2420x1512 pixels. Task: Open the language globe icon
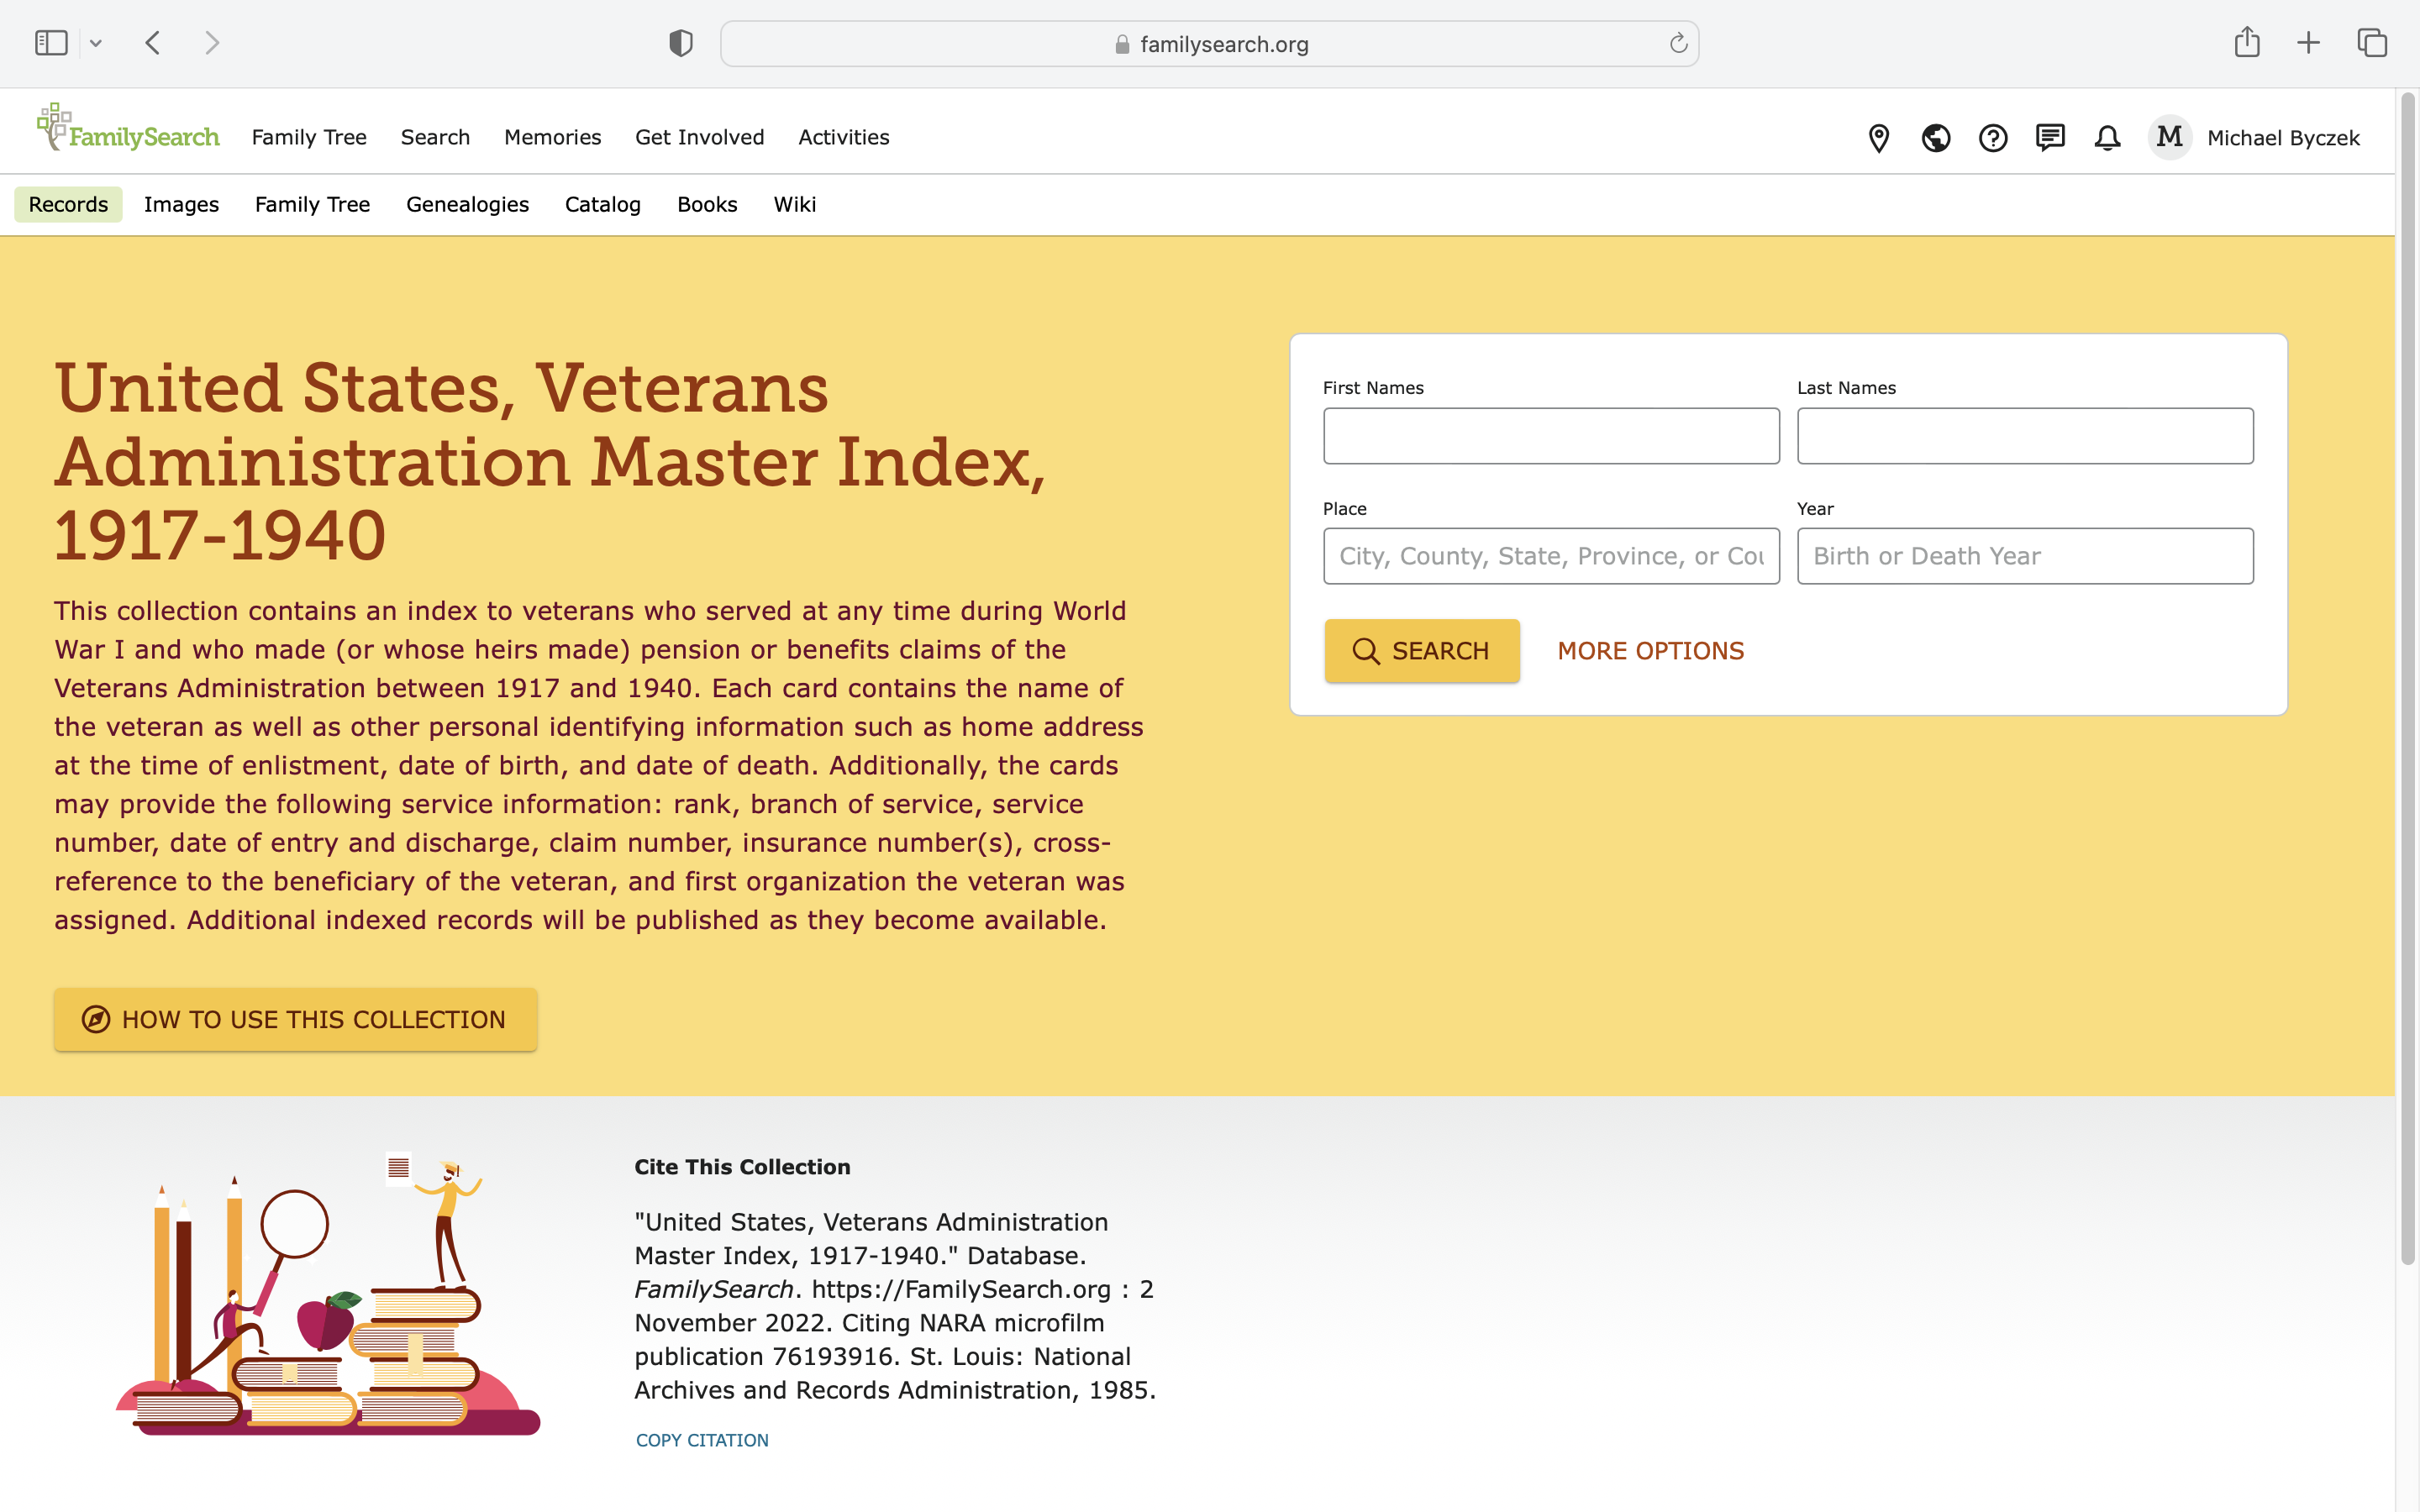(1935, 138)
